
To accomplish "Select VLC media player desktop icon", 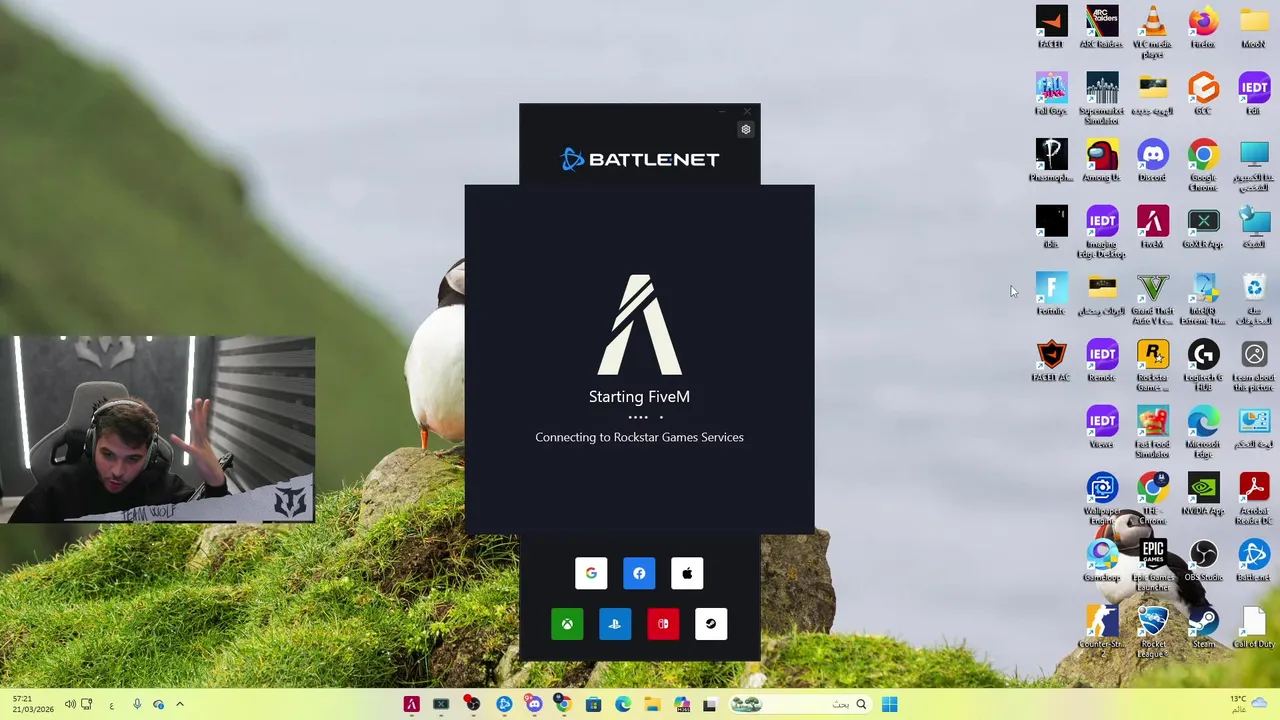I will [1153, 31].
